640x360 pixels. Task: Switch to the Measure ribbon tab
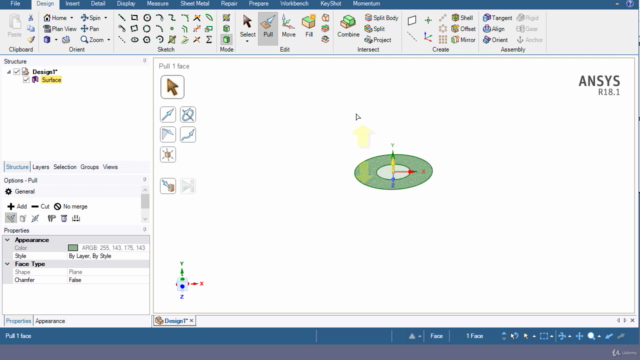pos(158,4)
